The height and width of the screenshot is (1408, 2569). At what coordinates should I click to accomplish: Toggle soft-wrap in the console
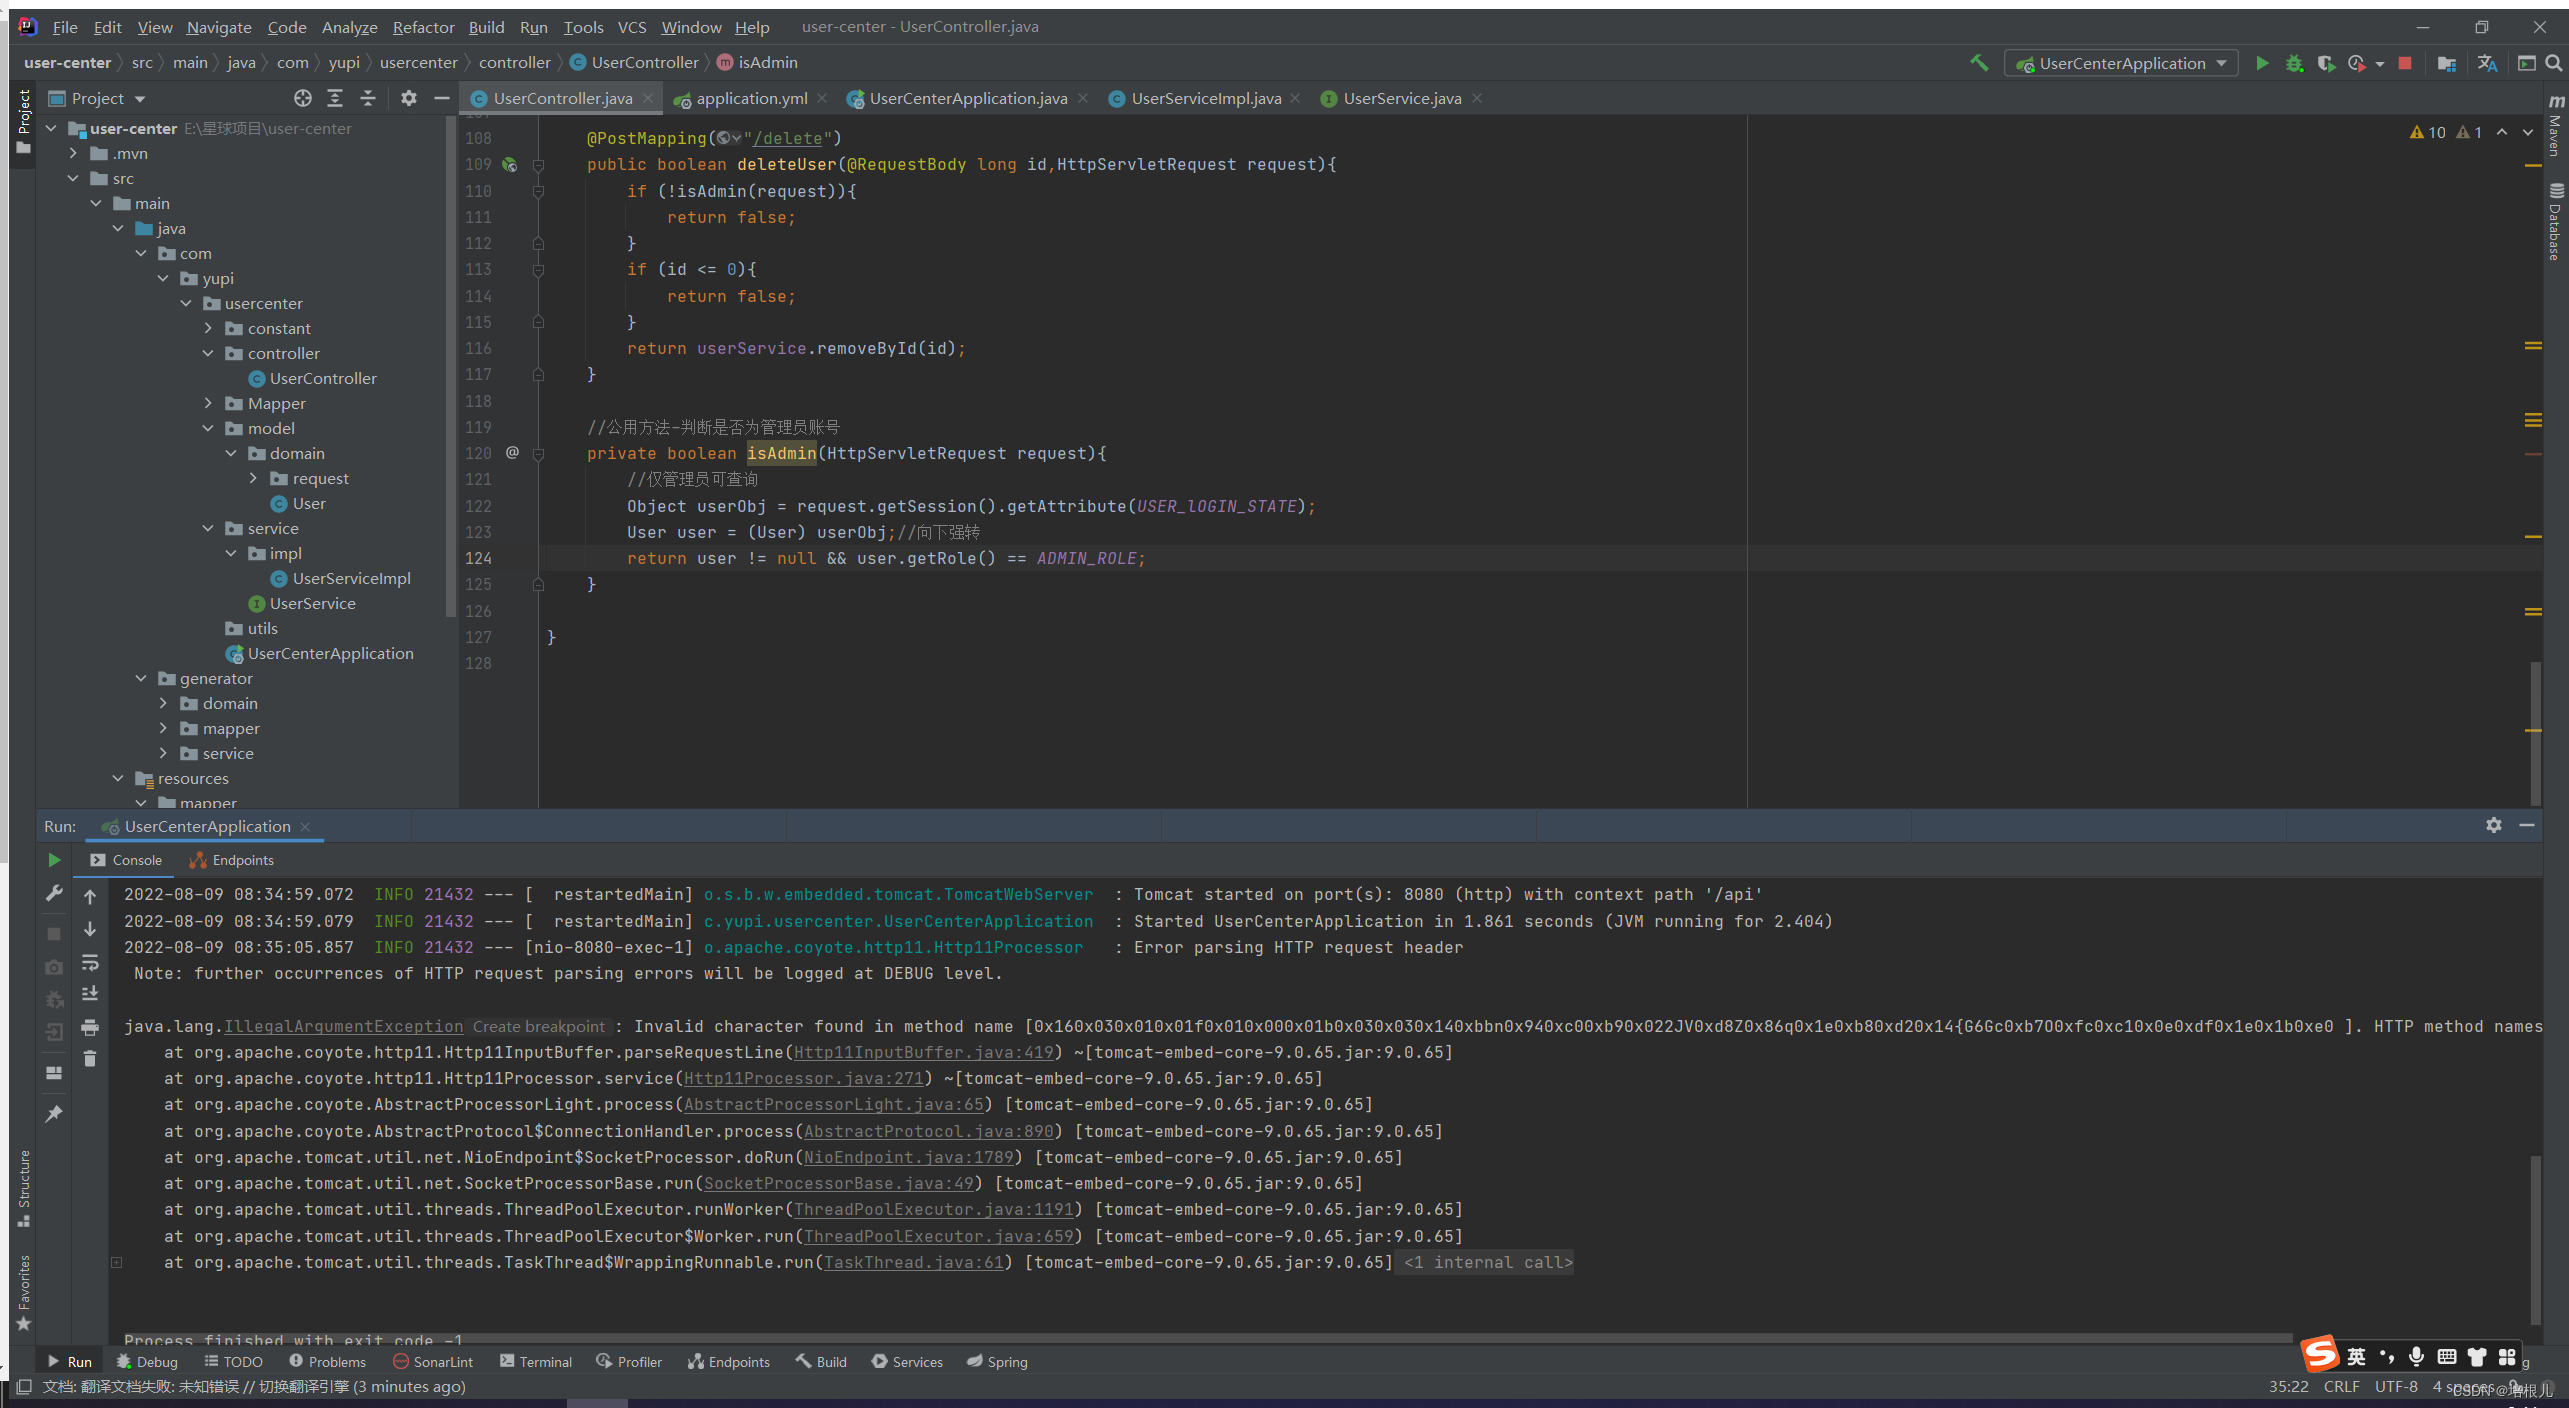tap(90, 962)
